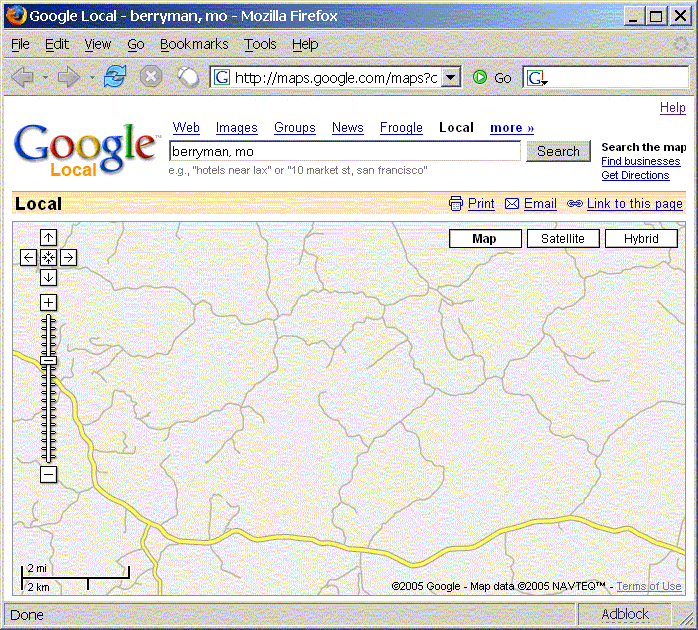Viewport: 698px width, 630px height.
Task: Click the berryman, mo search field
Action: [x=345, y=151]
